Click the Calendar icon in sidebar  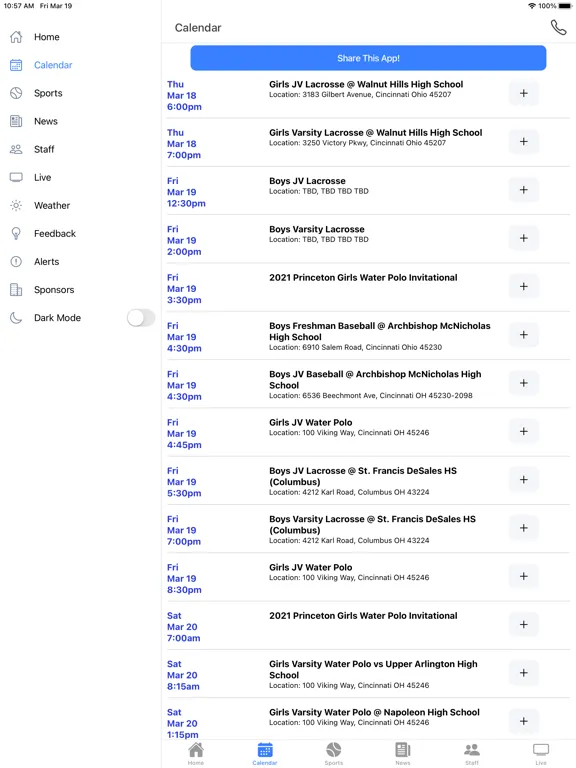16,65
